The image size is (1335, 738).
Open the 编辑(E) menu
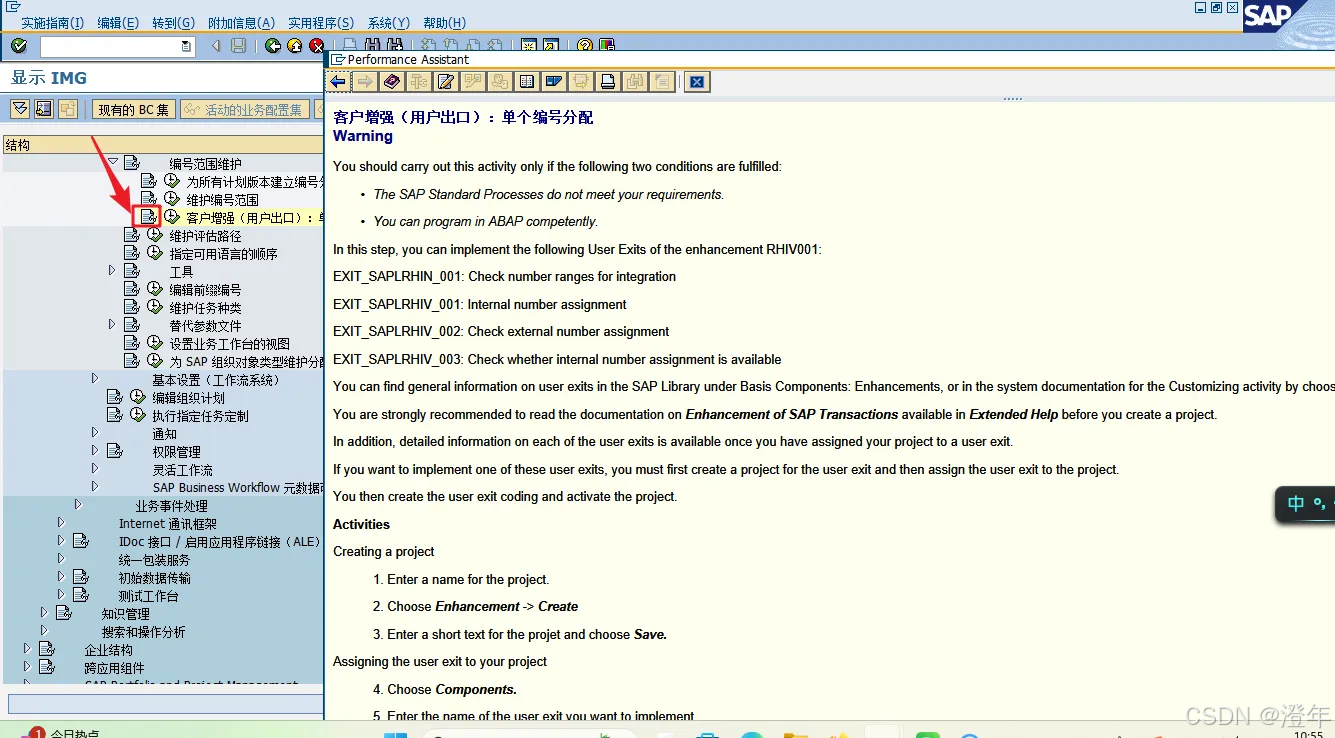(x=118, y=23)
